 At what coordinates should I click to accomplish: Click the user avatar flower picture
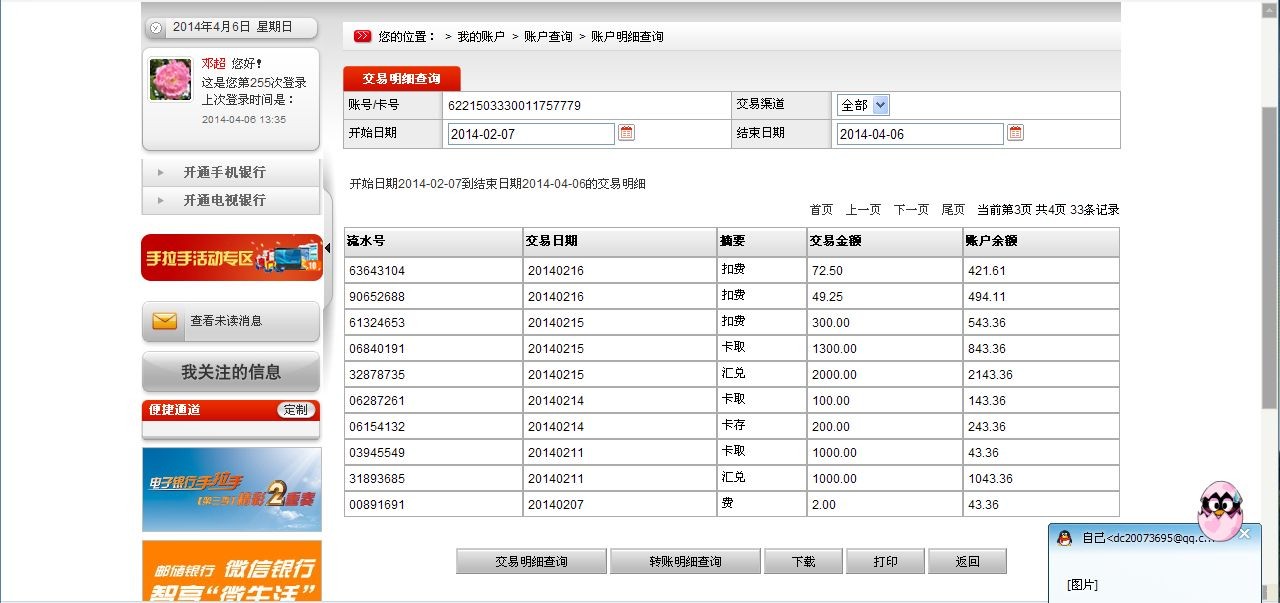click(170, 79)
